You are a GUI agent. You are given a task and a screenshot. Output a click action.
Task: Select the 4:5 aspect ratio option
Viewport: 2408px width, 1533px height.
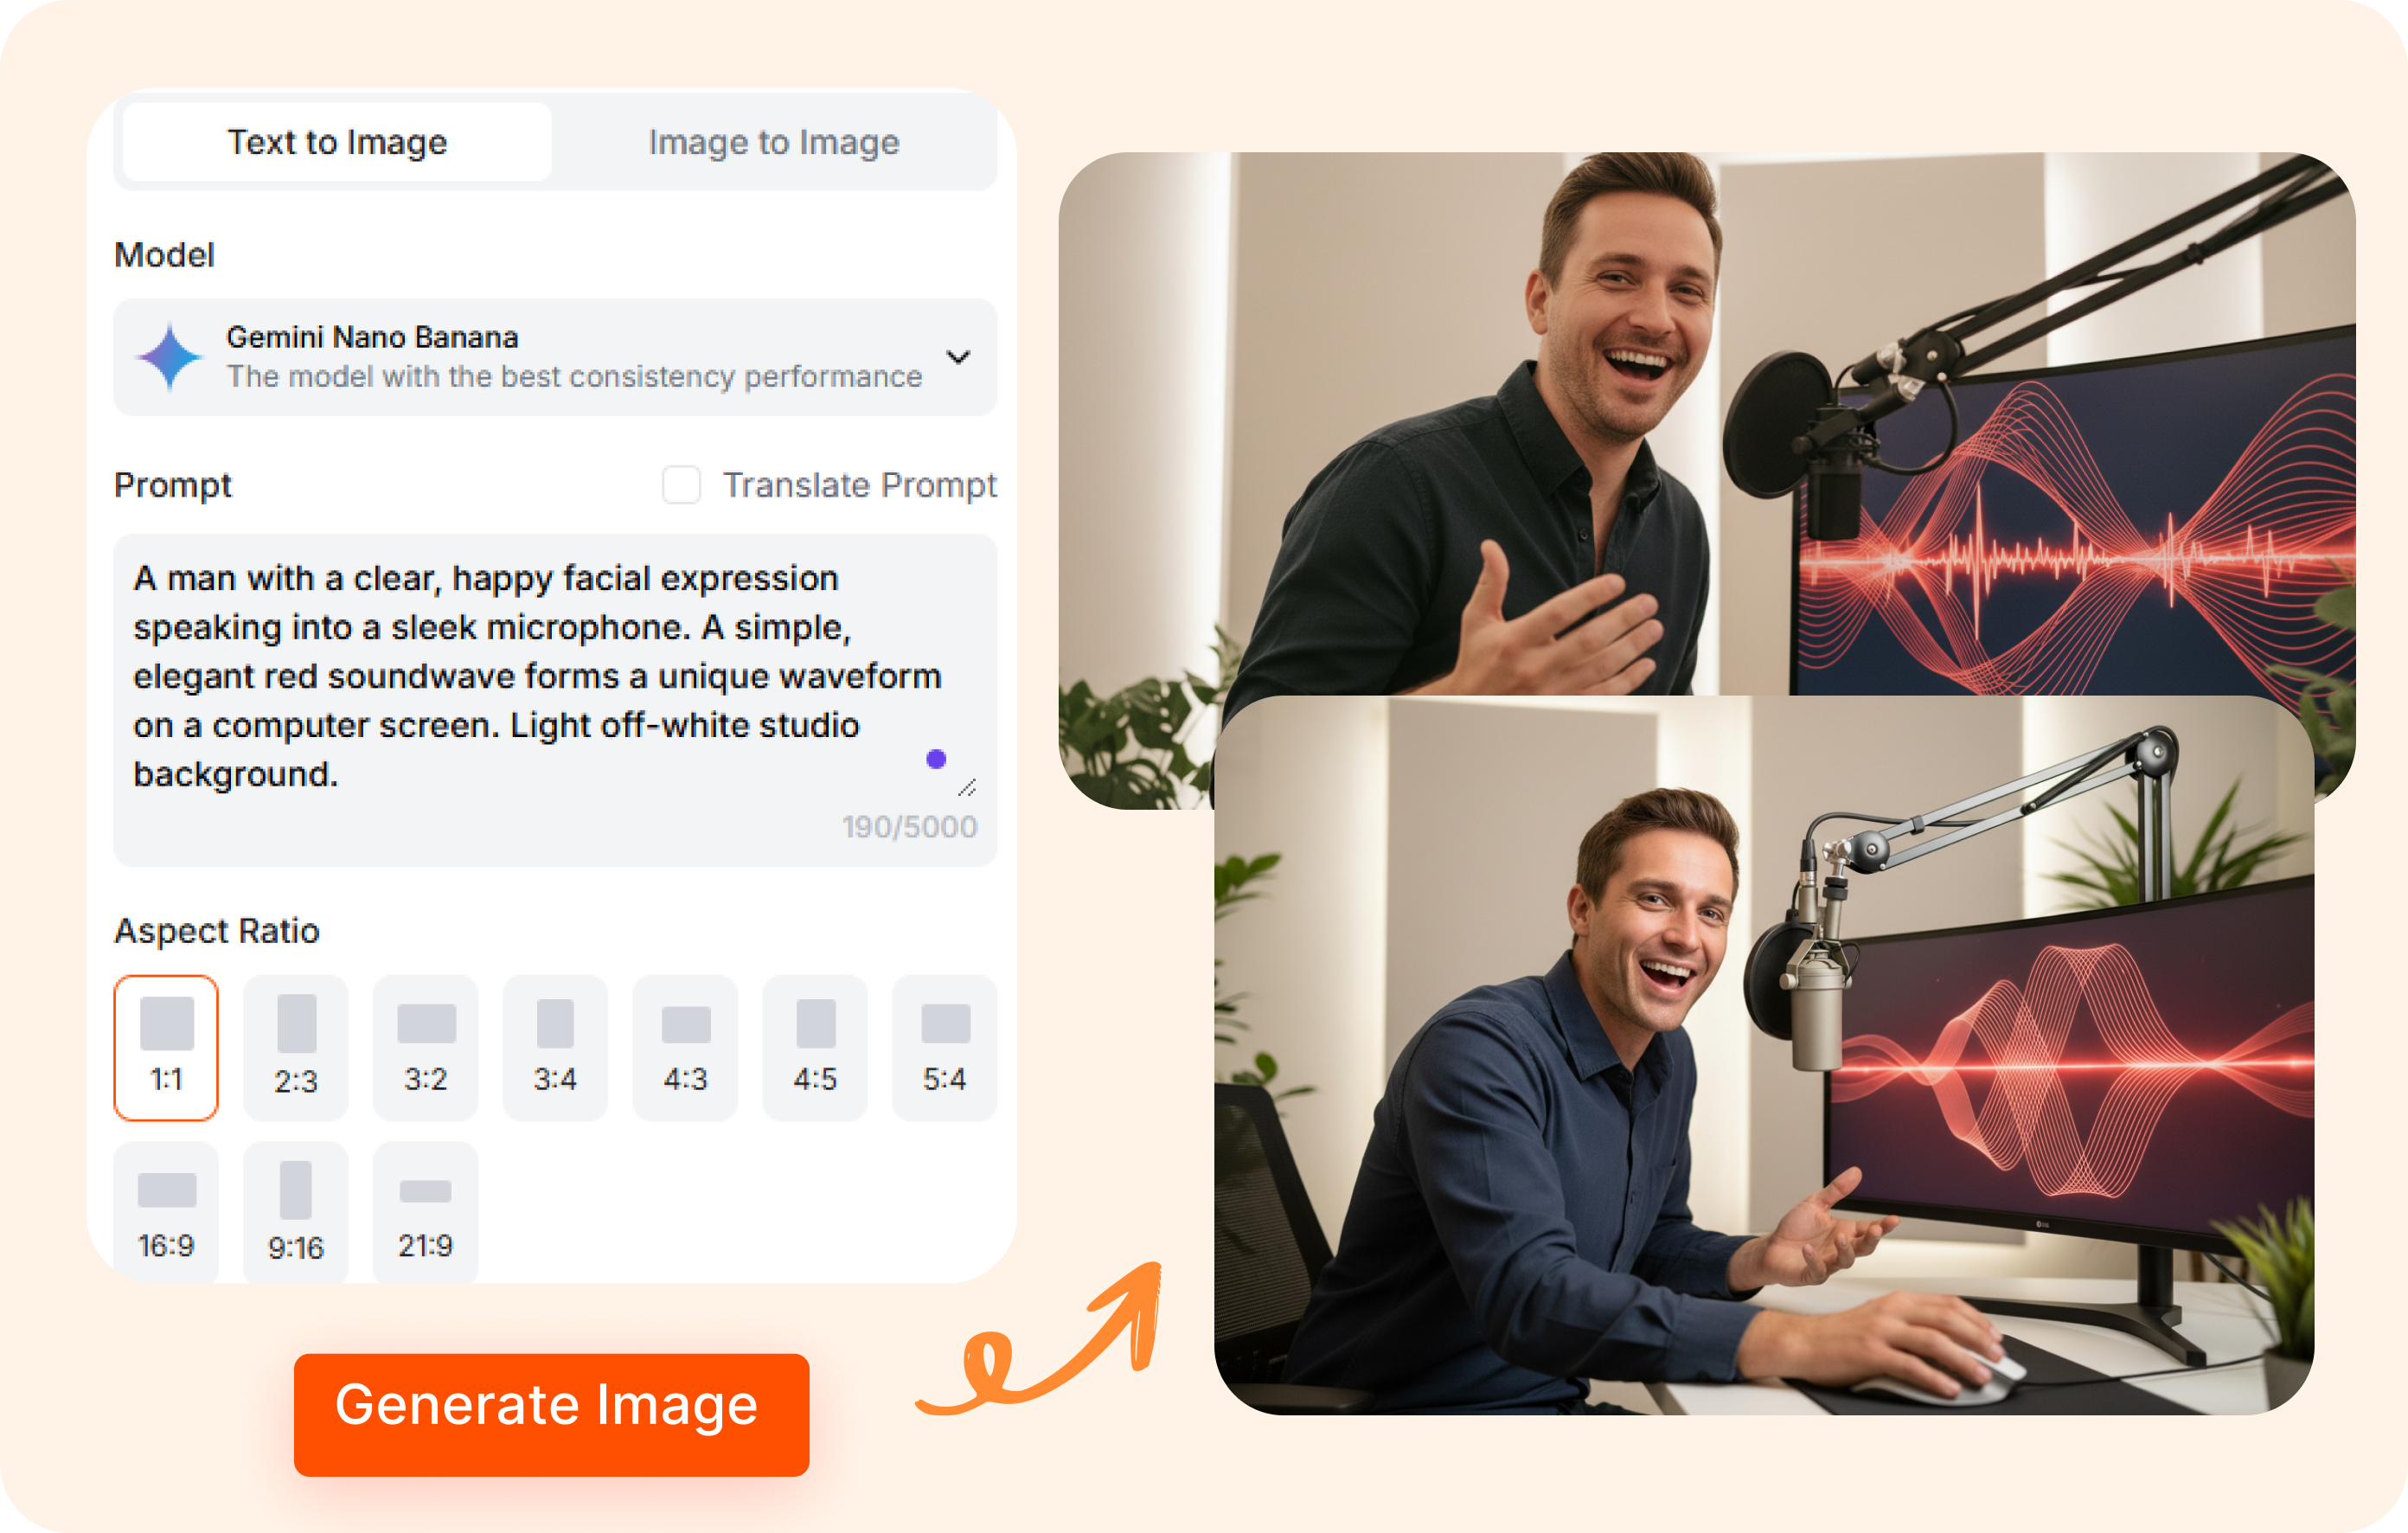click(814, 1046)
